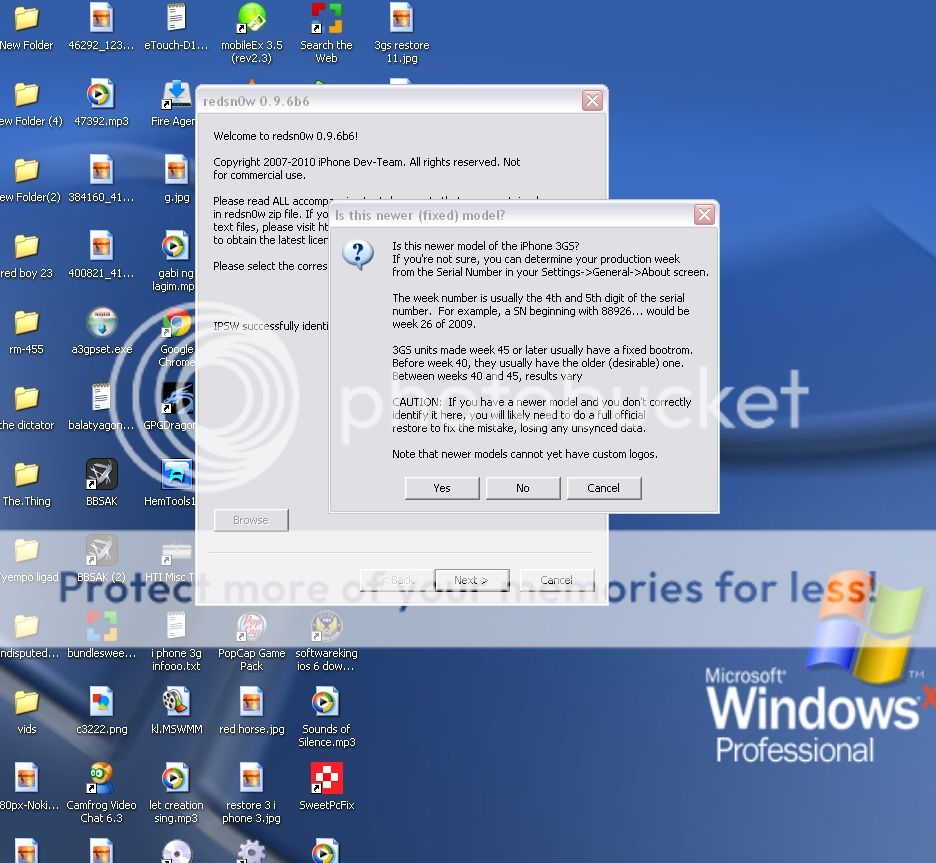
Task: Select the BBSAK shortcut icon
Action: [101, 474]
